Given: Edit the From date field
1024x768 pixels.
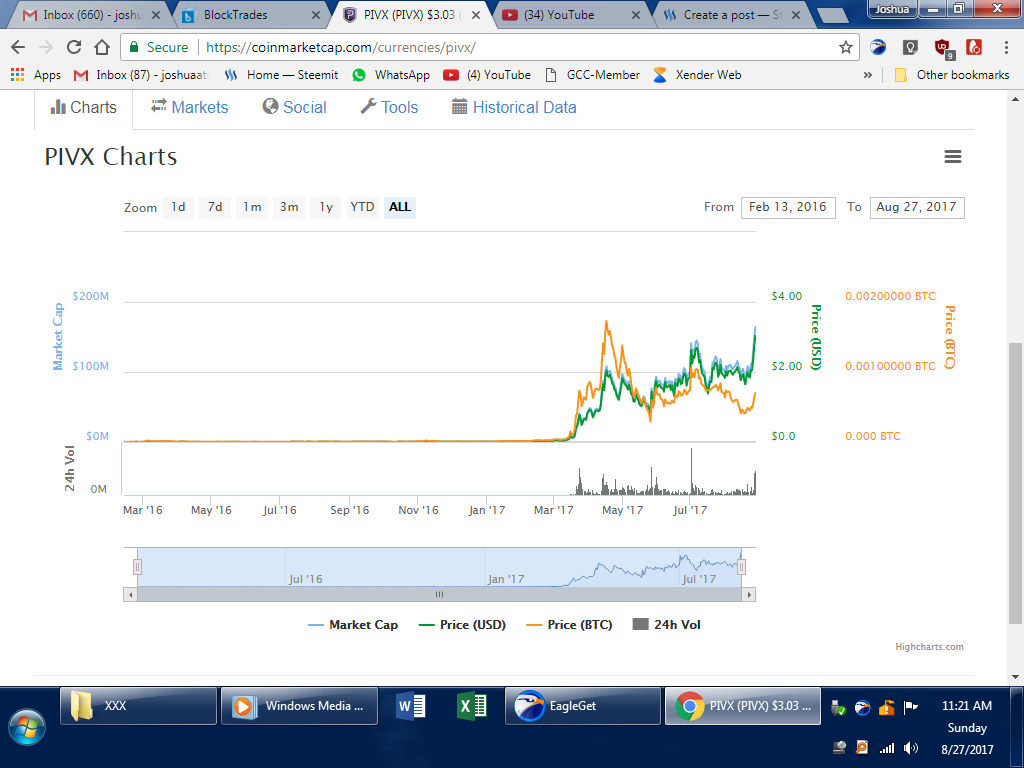Looking at the screenshot, I should pos(788,208).
